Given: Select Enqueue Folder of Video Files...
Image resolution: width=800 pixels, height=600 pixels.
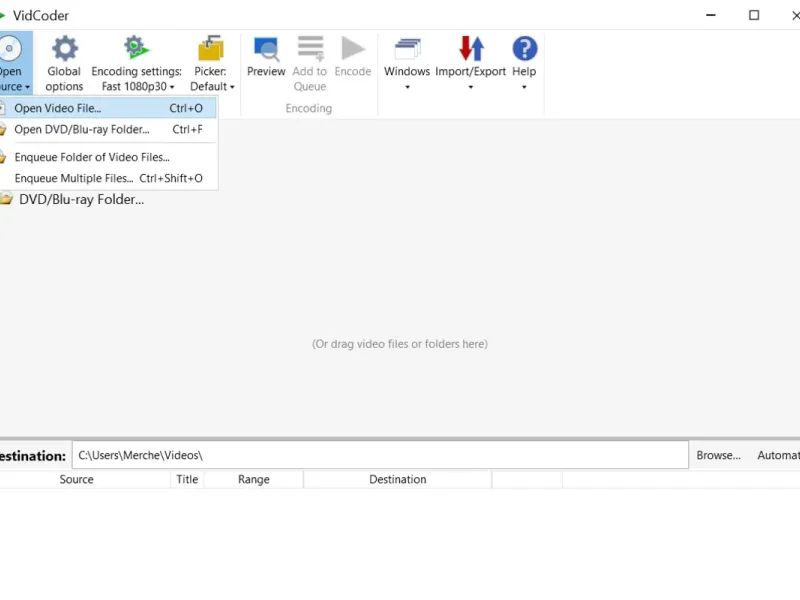Looking at the screenshot, I should [108, 157].
